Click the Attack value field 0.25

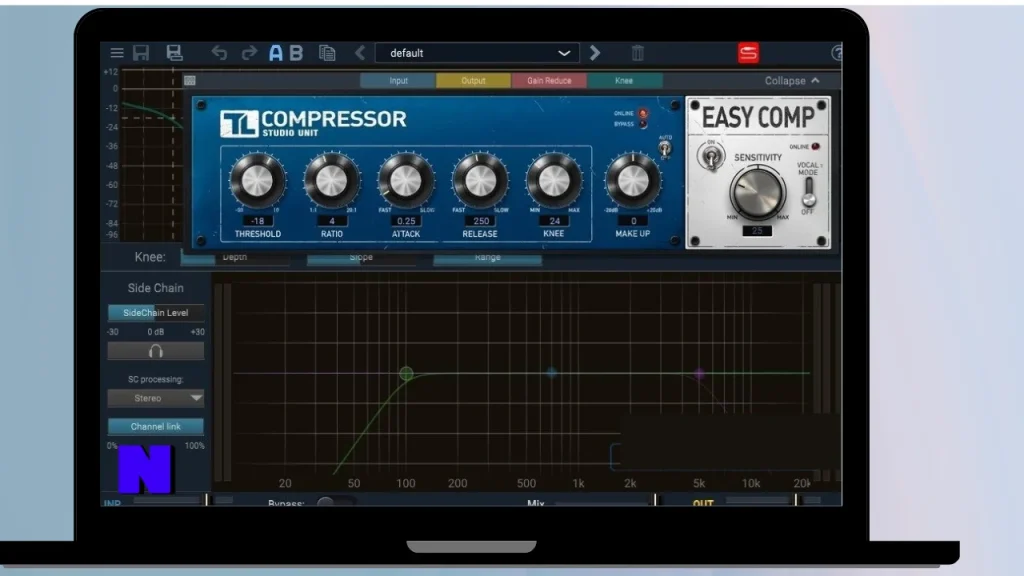406,221
